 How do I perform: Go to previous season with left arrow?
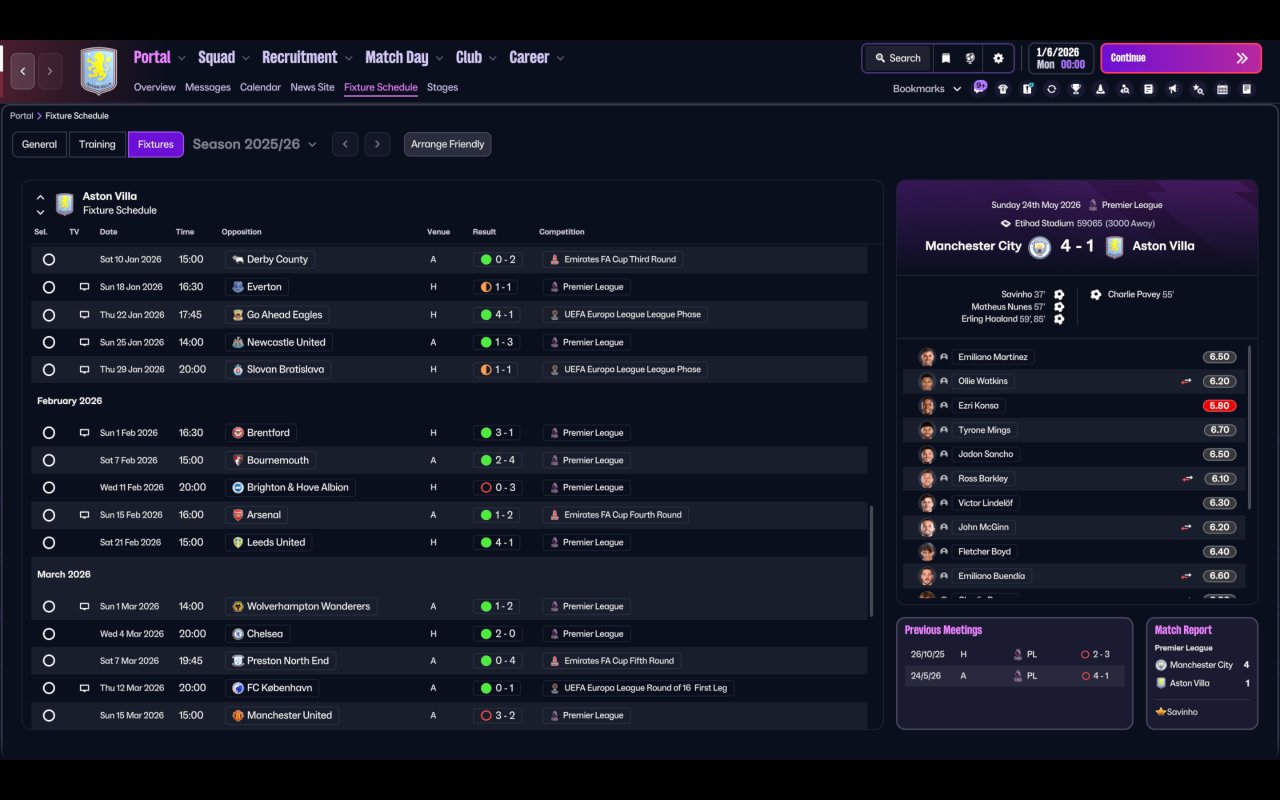click(345, 144)
